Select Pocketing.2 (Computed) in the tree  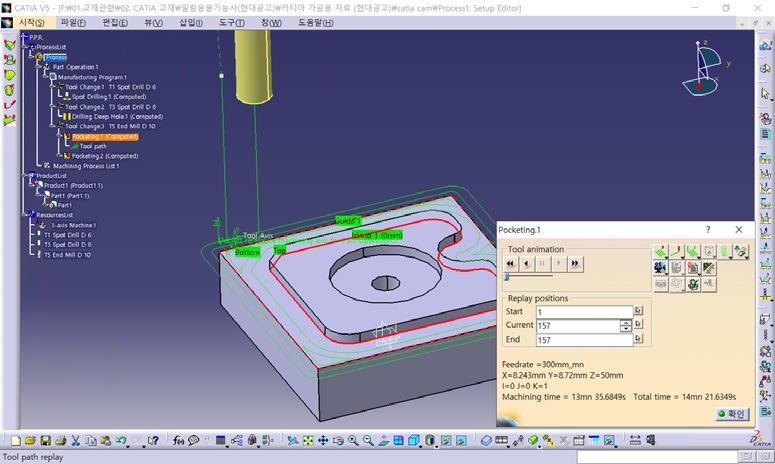104,156
